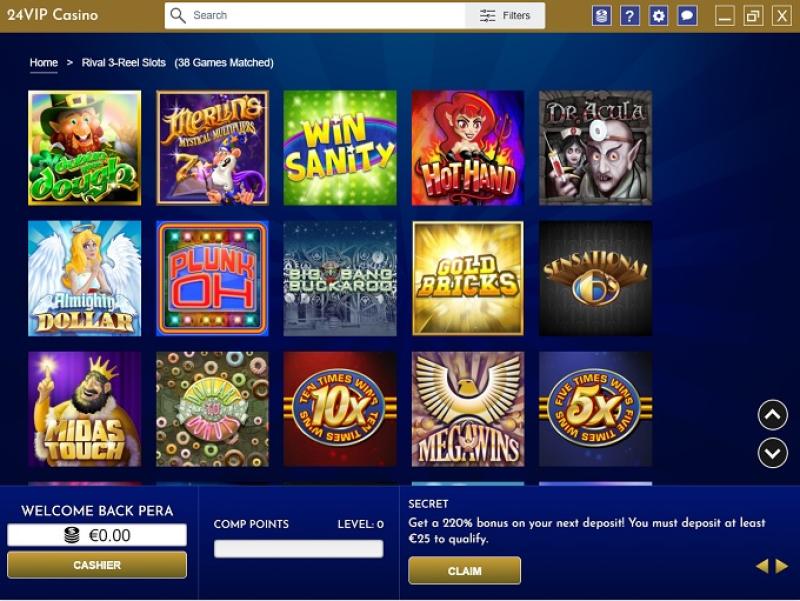Image resolution: width=800 pixels, height=601 pixels.
Task: Claim the 220% secret bonus
Action: [x=464, y=570]
